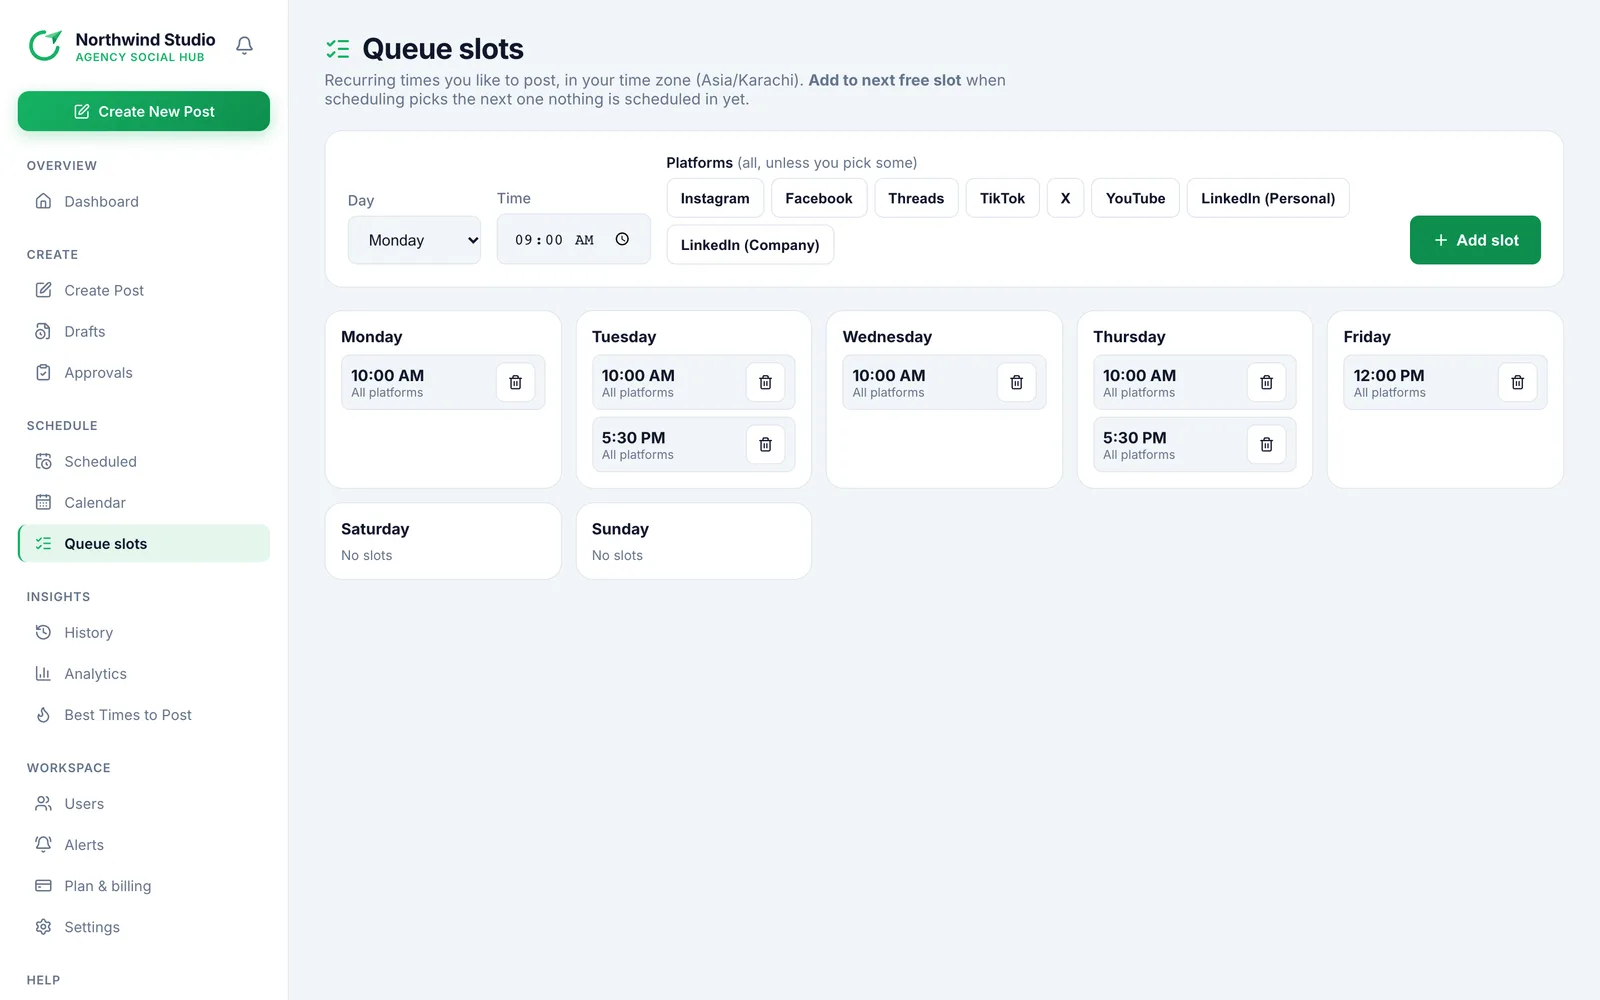This screenshot has width=1600, height=1000.
Task: Click Create New Post button
Action: coord(144,111)
